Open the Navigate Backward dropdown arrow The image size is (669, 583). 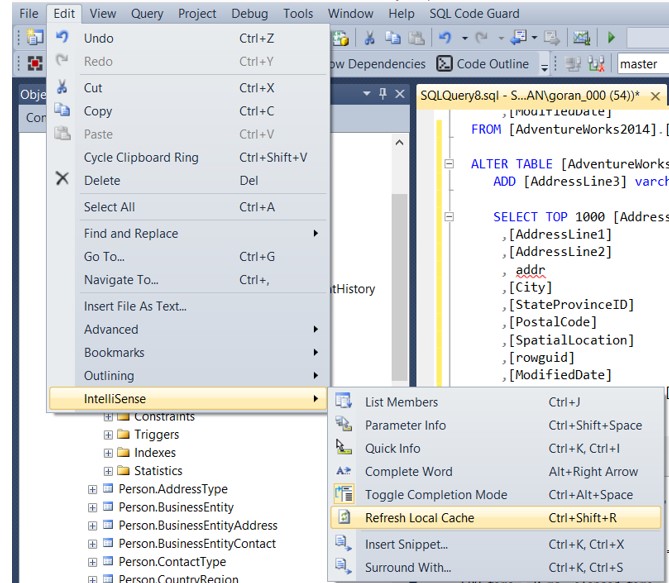[x=534, y=38]
